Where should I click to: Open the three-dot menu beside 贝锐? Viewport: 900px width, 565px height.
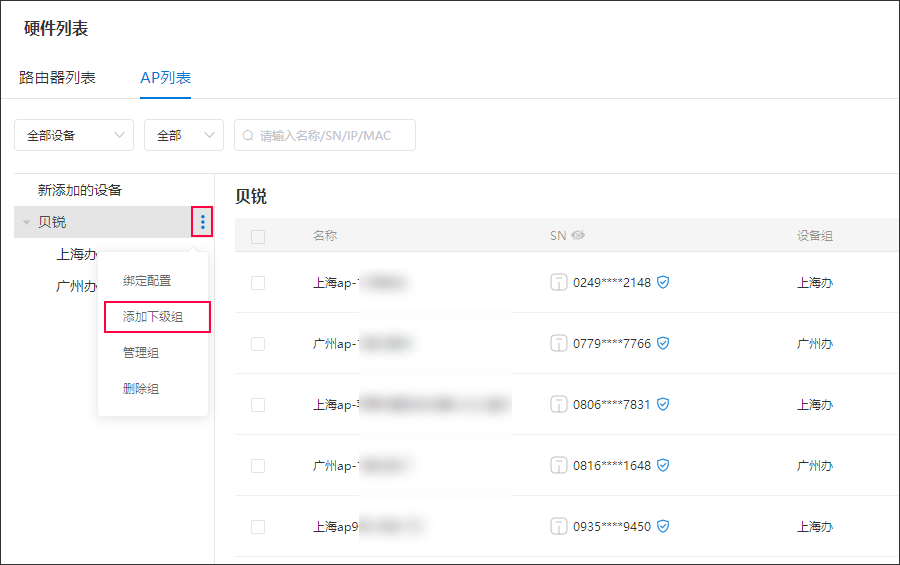[202, 222]
